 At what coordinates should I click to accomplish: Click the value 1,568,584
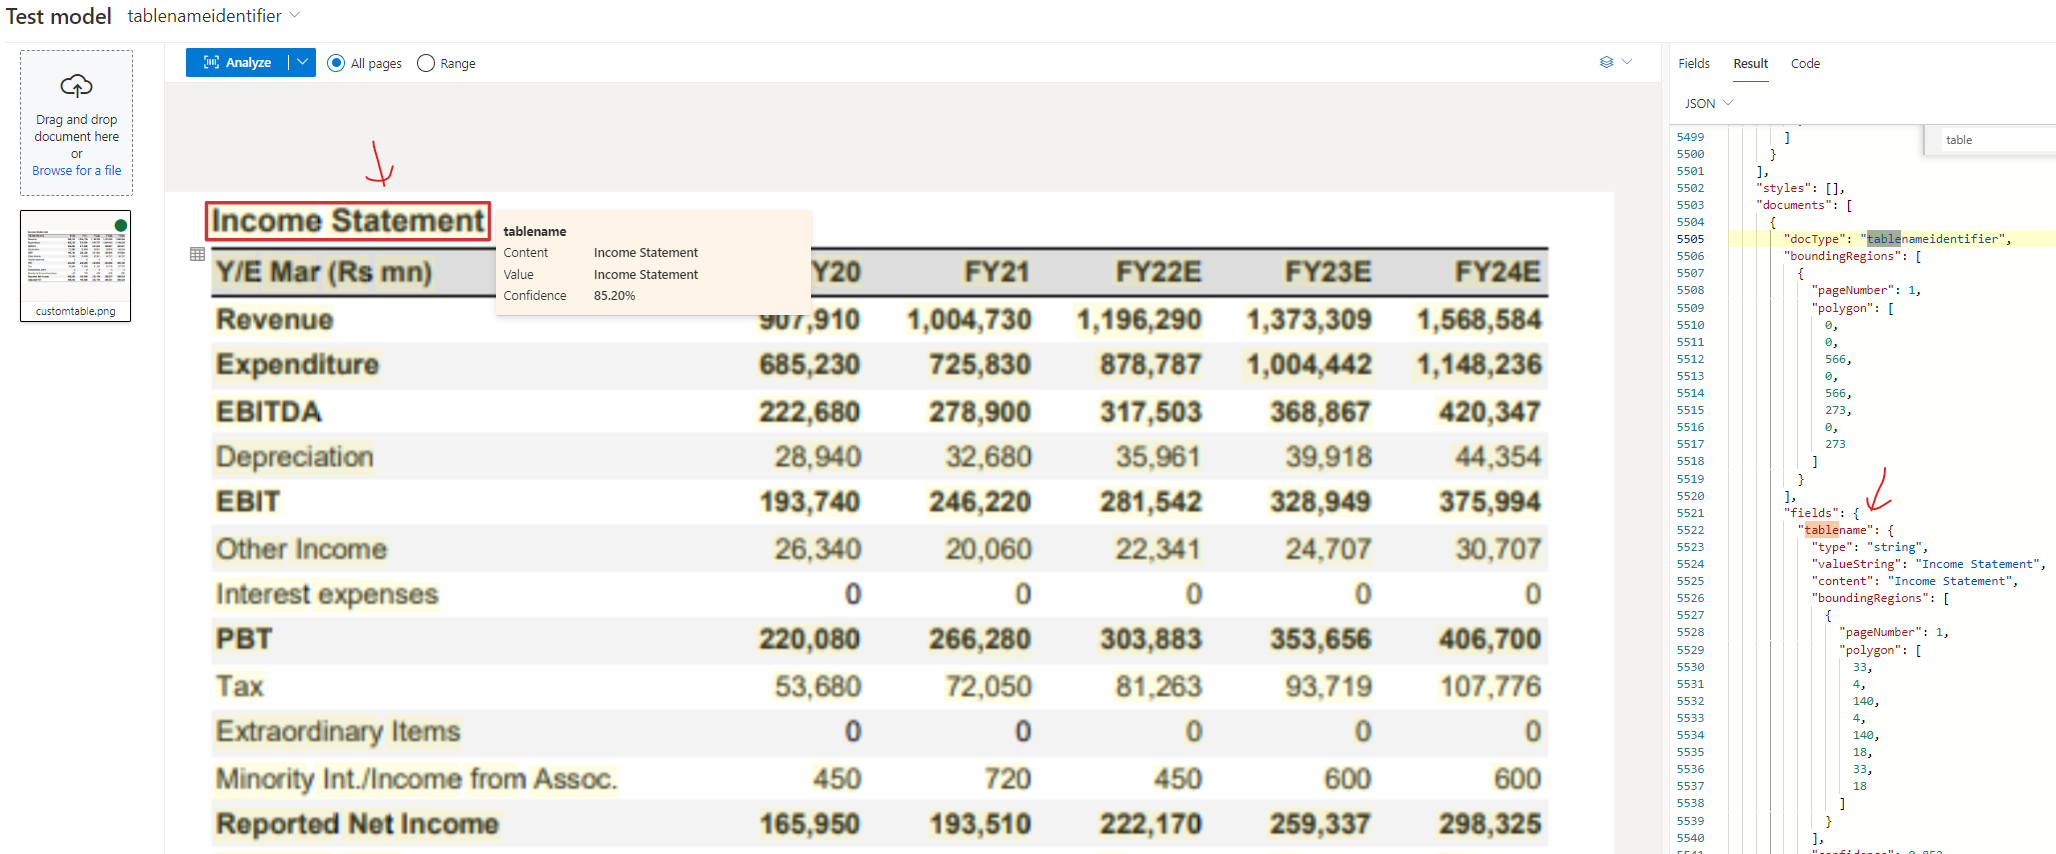(1479, 320)
